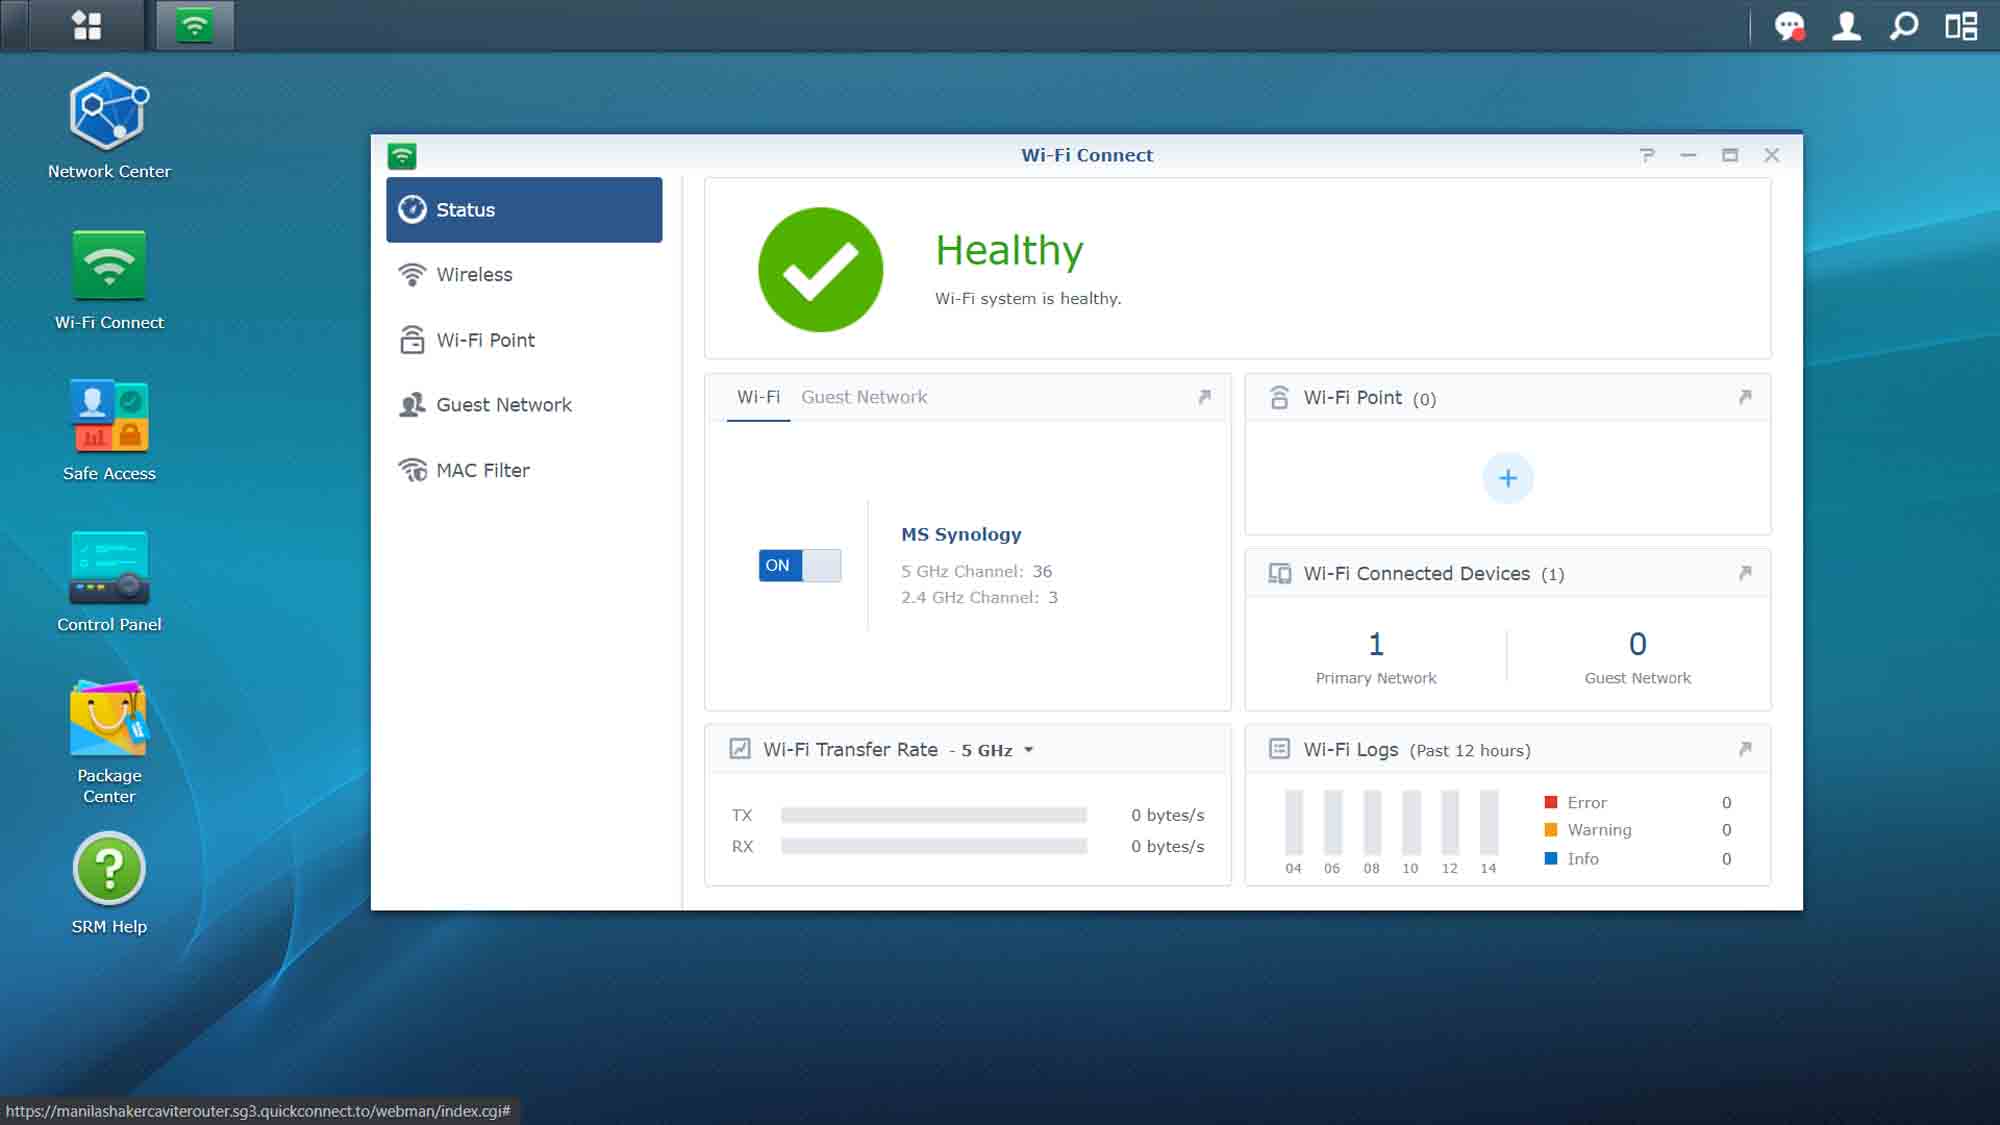
Task: Go to Wi-Fi Point in sidebar
Action: [x=524, y=340]
